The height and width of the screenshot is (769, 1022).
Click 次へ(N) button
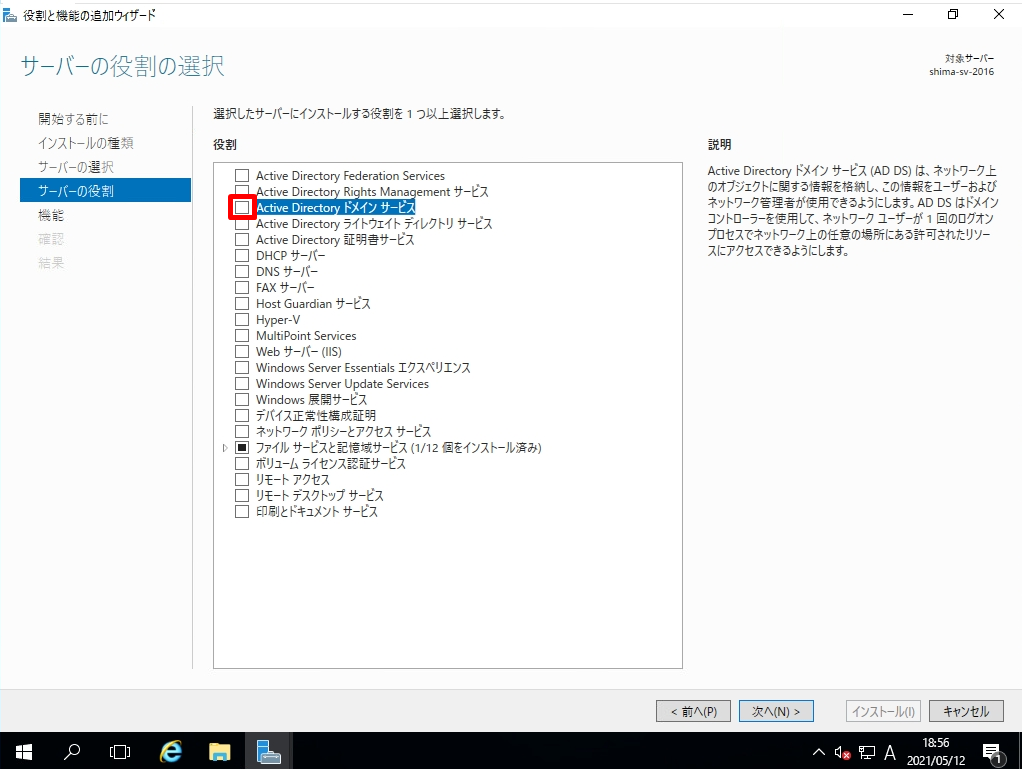pos(776,711)
